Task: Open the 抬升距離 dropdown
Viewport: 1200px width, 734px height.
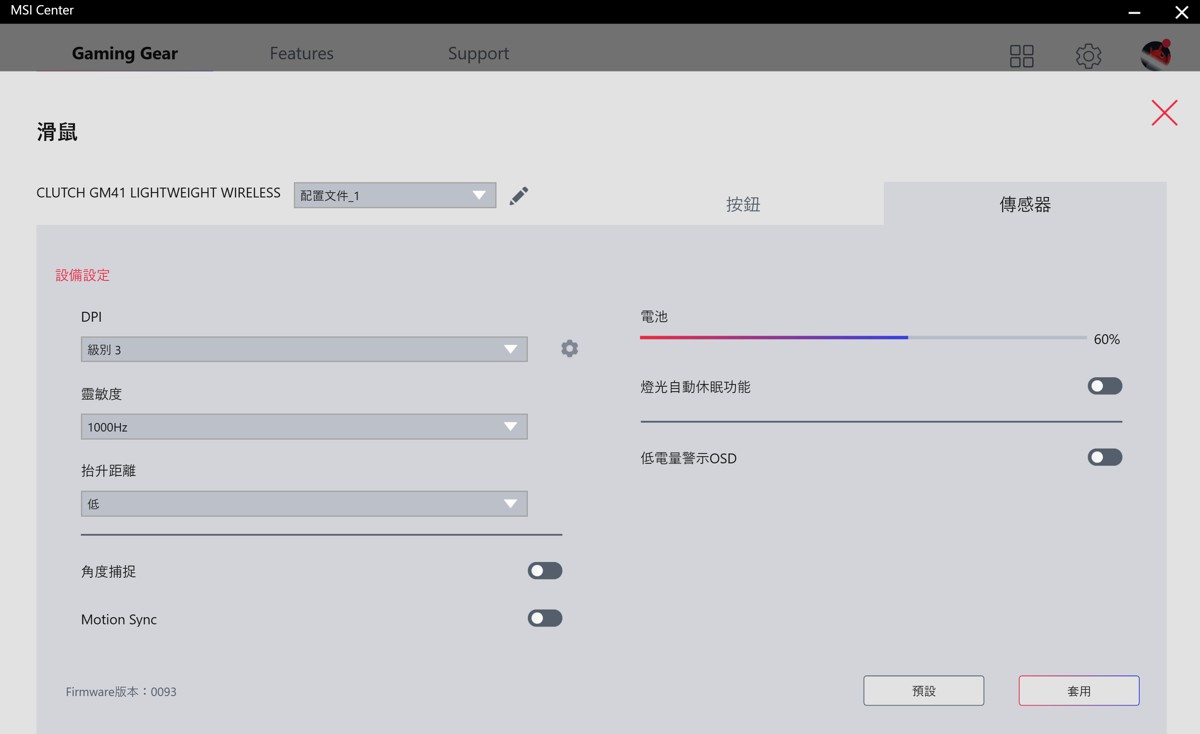Action: click(x=304, y=503)
